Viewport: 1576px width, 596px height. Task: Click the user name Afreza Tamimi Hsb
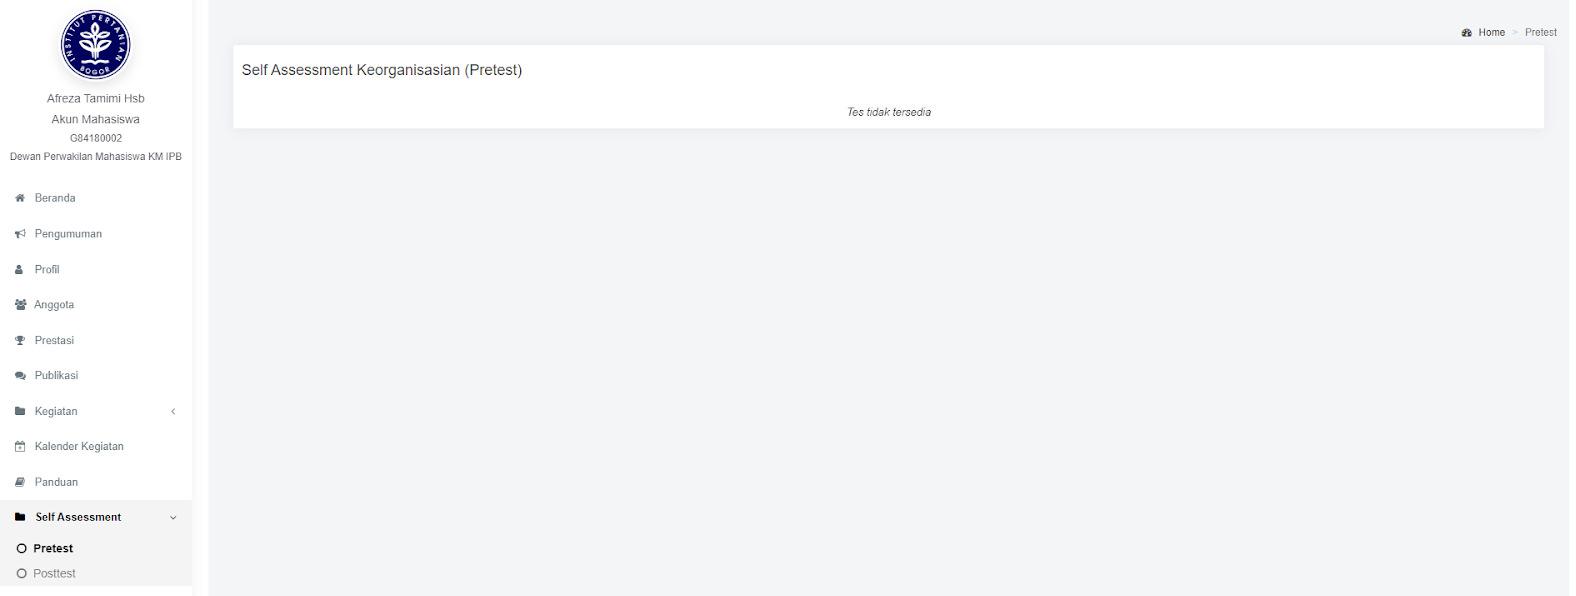[x=95, y=99]
